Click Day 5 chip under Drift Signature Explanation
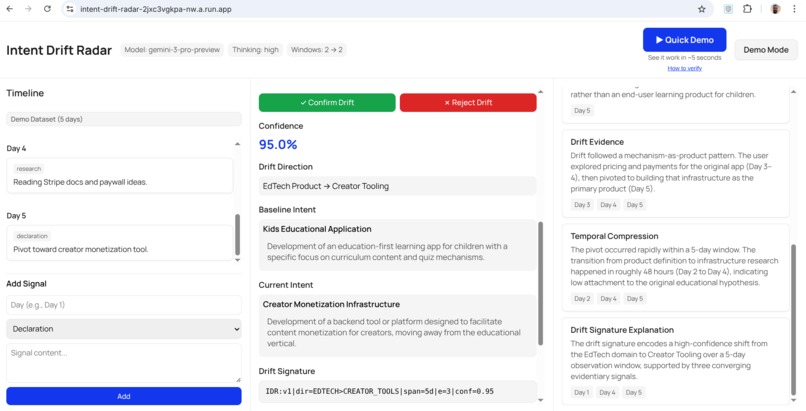 (633, 393)
